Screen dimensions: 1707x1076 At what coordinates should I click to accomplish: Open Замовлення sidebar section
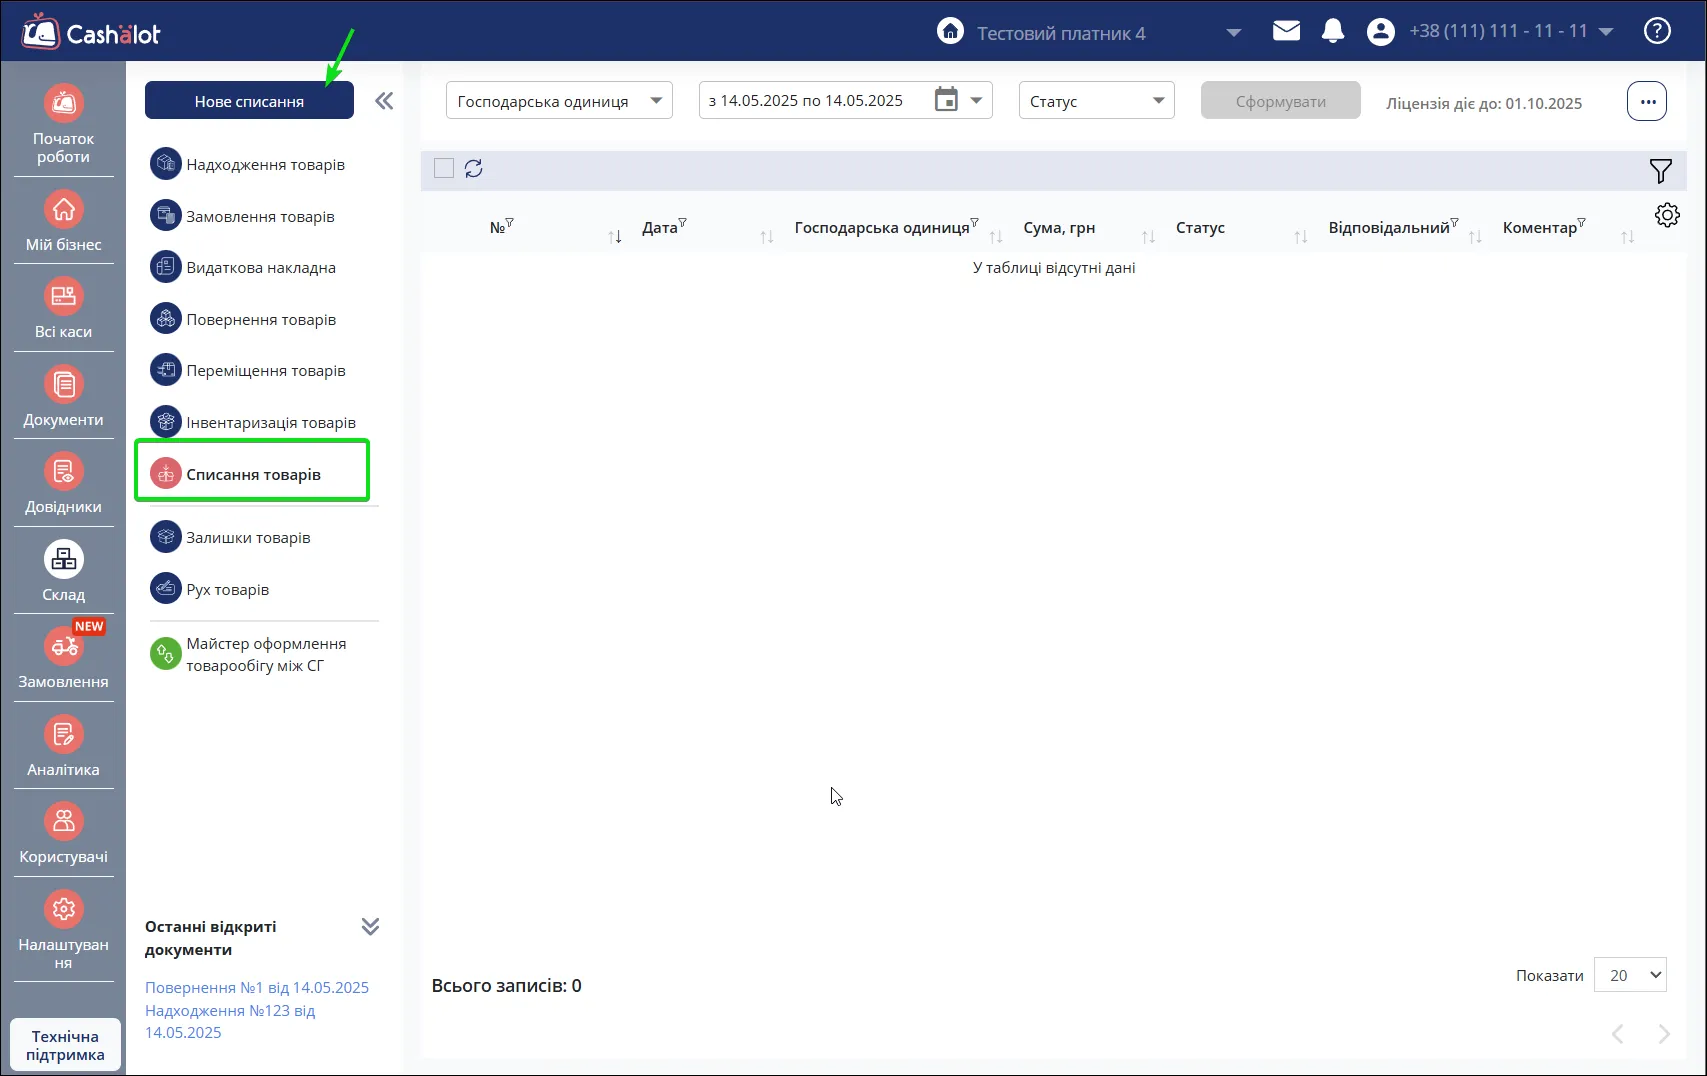click(63, 659)
